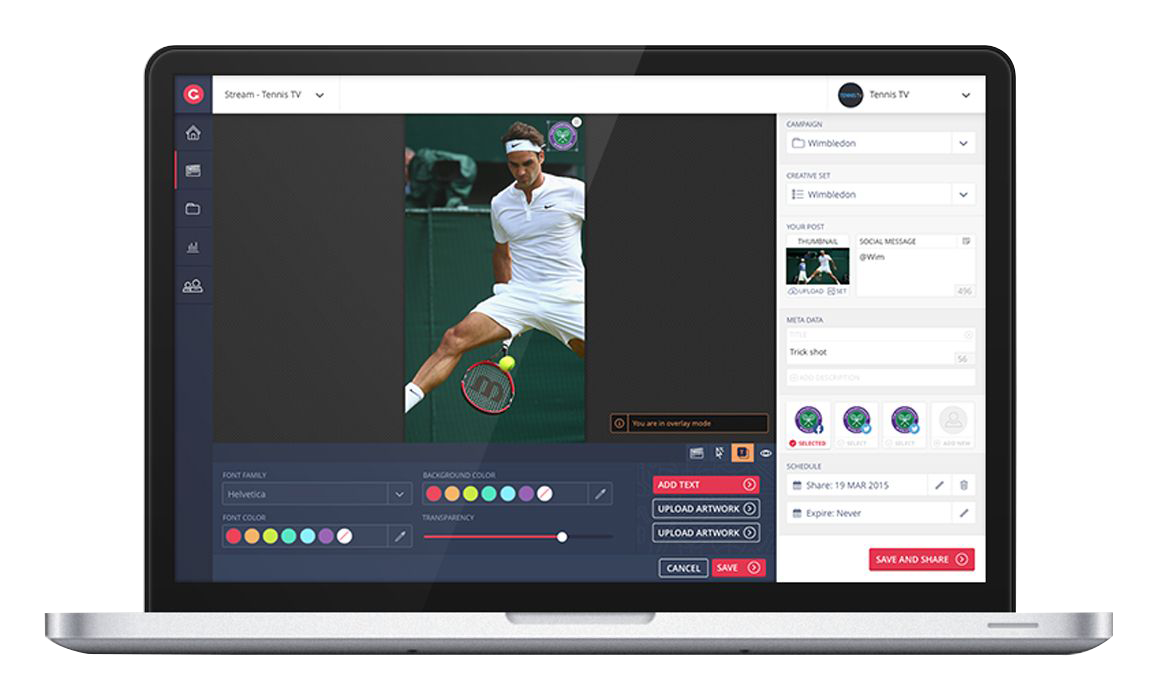Open the Tennis TV account menu

[x=965, y=95]
